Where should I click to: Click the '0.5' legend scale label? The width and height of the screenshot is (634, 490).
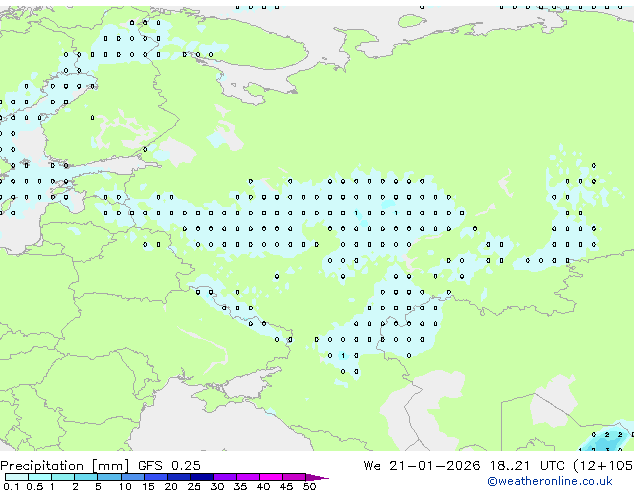35,486
